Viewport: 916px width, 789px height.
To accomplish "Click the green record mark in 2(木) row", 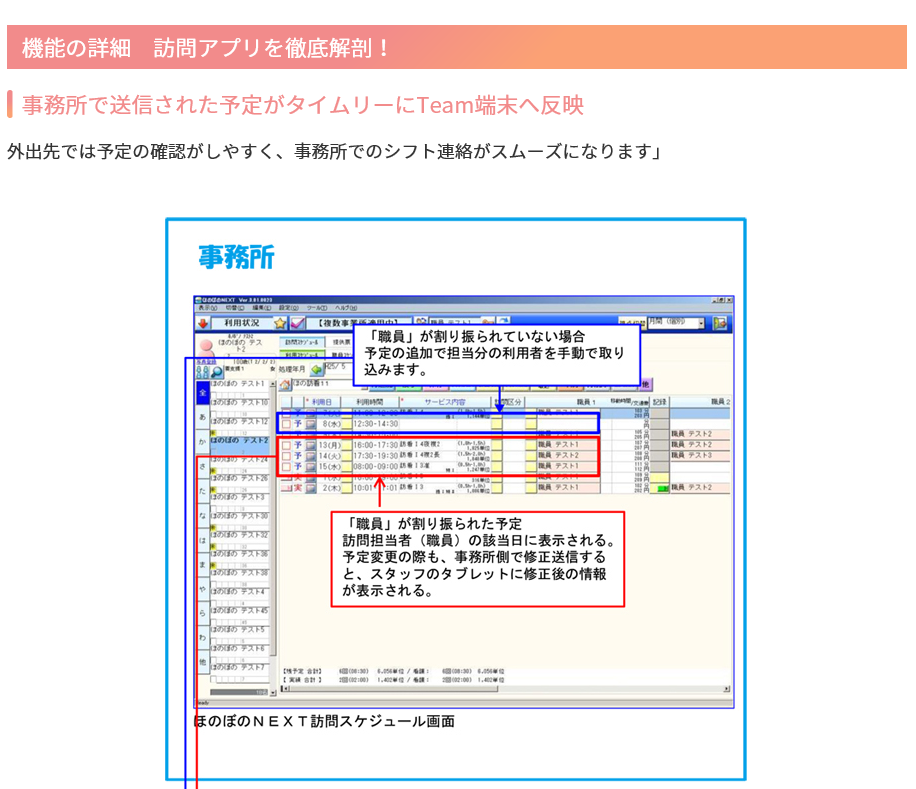I will coord(662,488).
